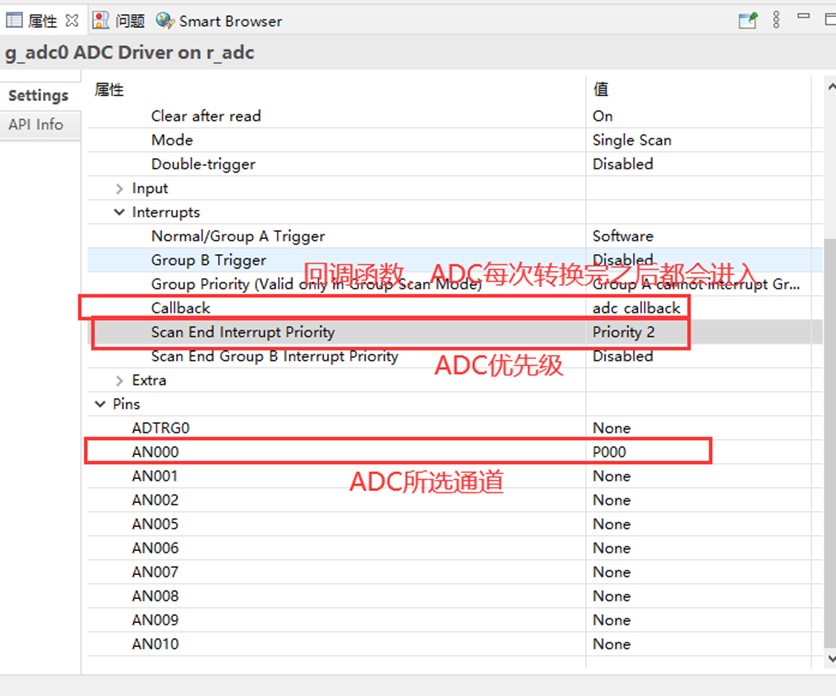Maximize the properties view panel

(x=830, y=20)
